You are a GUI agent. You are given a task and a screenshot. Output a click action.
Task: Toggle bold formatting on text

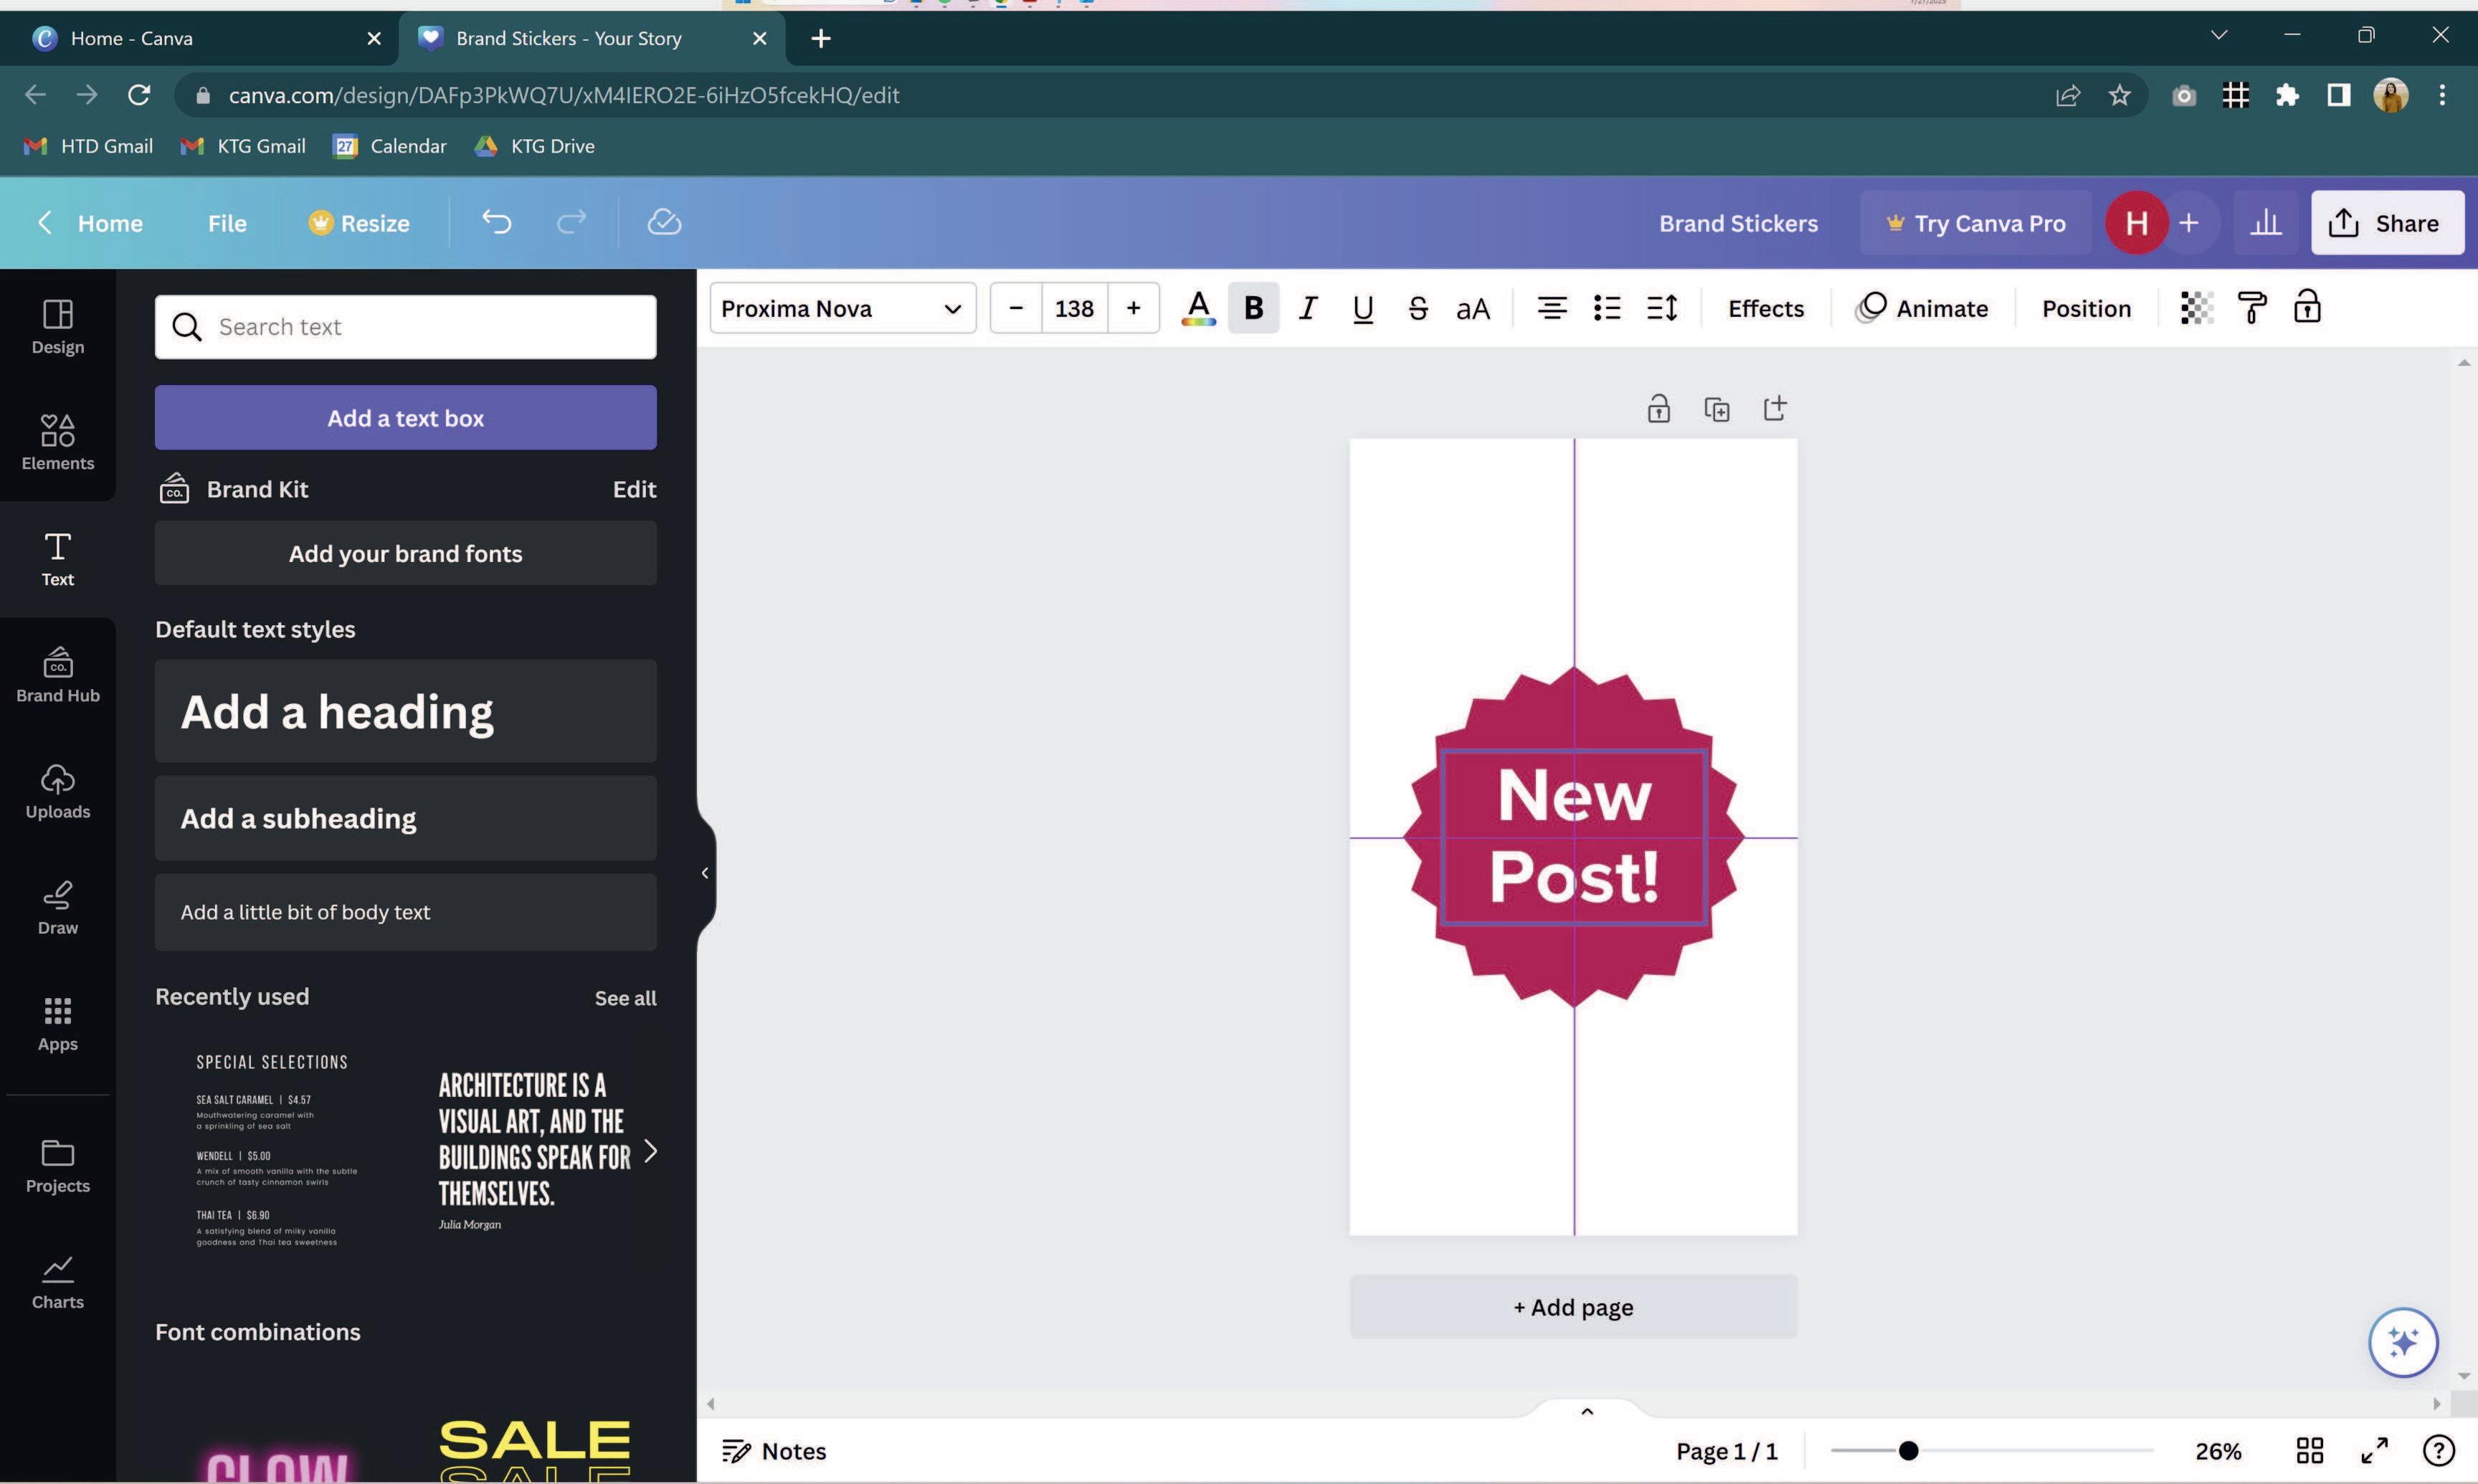pyautogui.click(x=1253, y=308)
